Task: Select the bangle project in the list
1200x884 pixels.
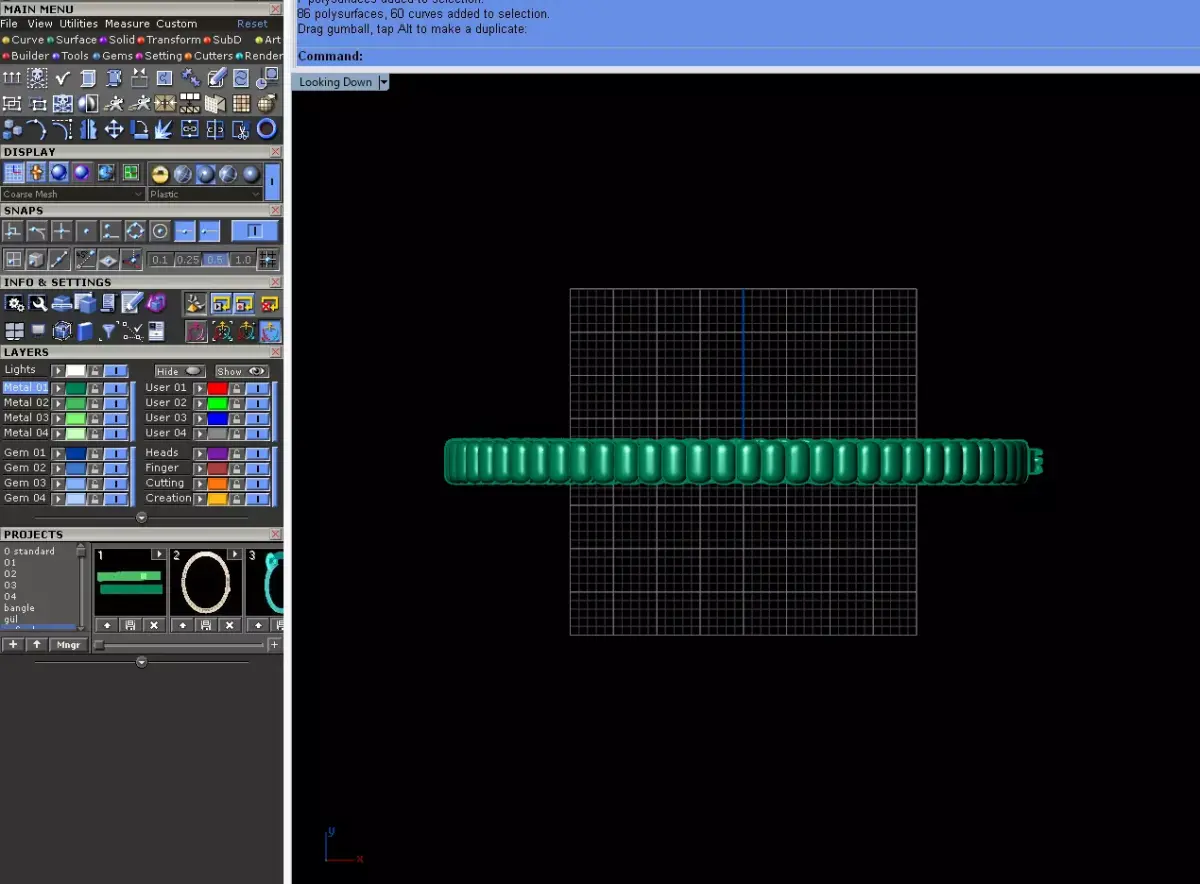Action: pyautogui.click(x=19, y=608)
